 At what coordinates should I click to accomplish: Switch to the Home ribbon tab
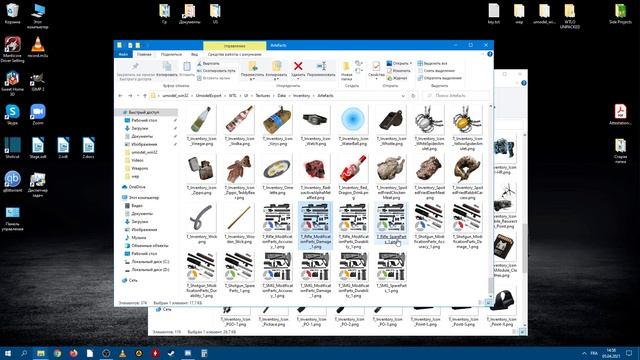point(144,54)
